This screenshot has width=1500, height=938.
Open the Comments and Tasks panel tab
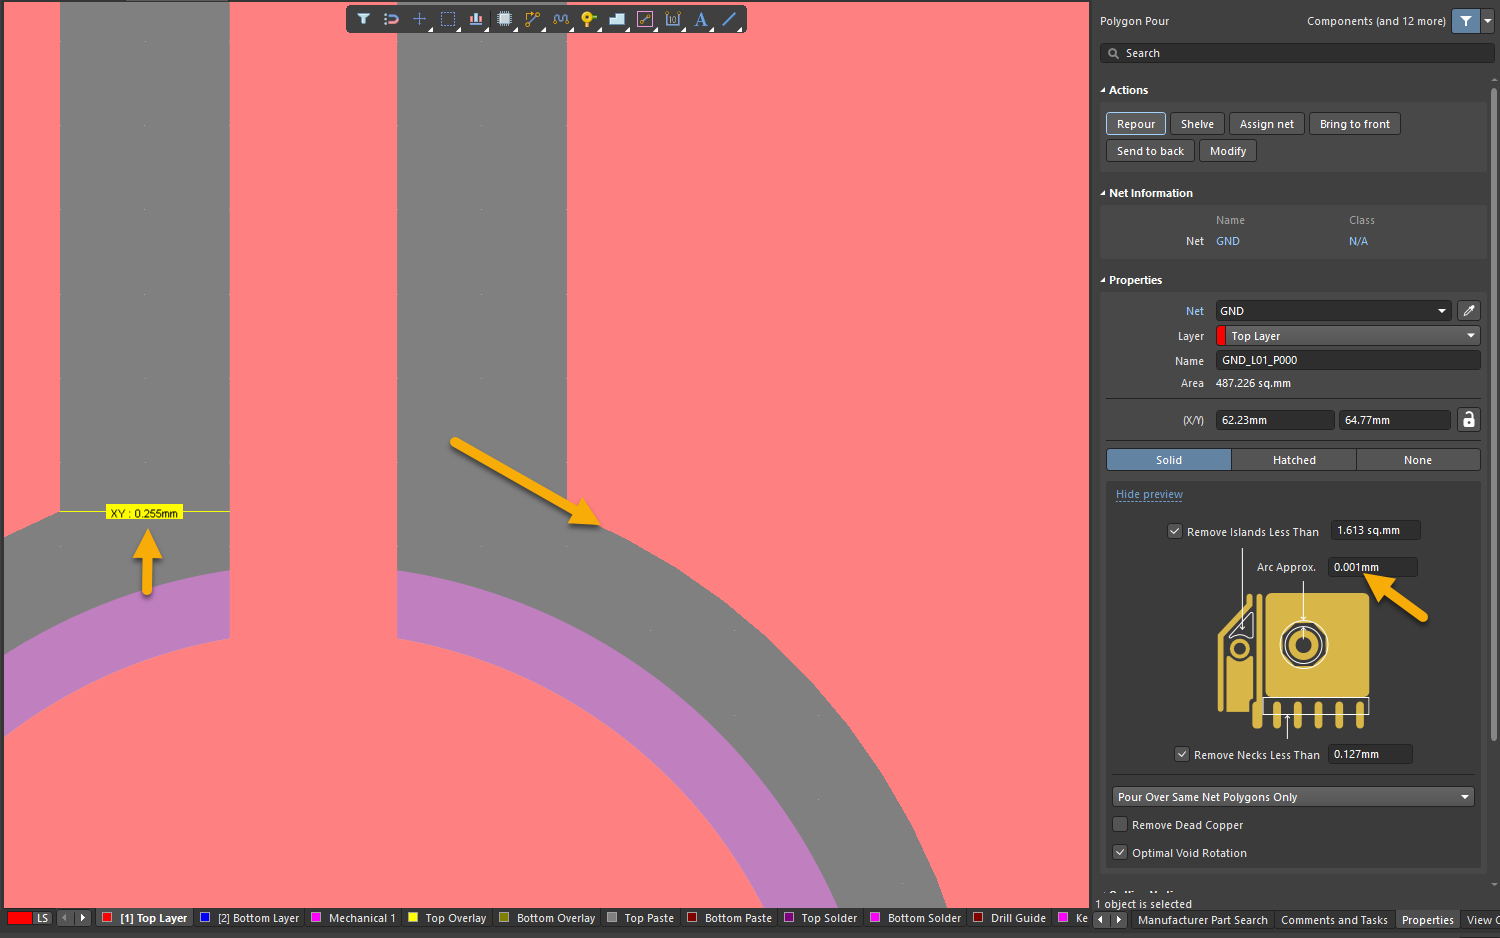(1334, 920)
